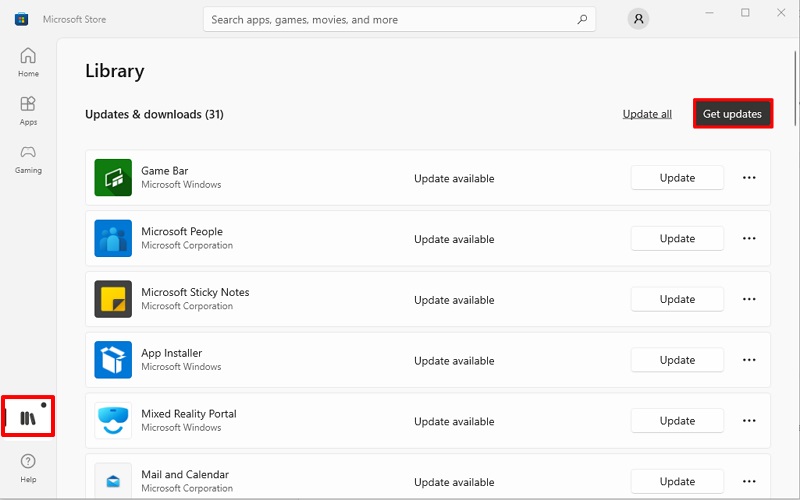Minimize the Microsoft Store window
Screen dimensions: 800x500
point(710,13)
